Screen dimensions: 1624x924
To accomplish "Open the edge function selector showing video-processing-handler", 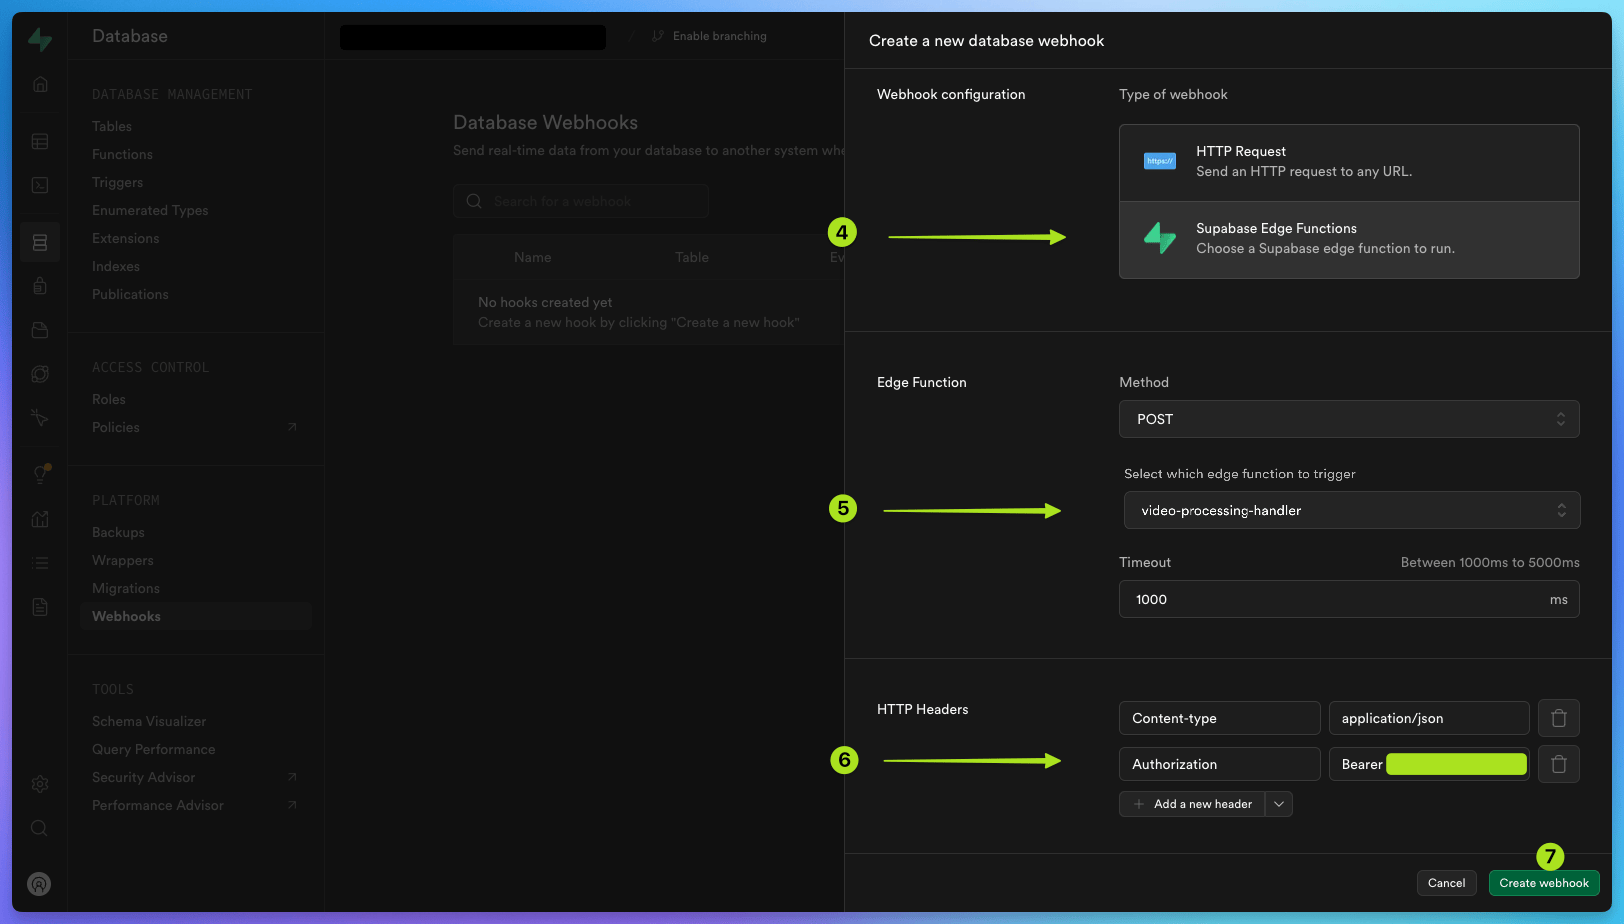I will point(1351,510).
